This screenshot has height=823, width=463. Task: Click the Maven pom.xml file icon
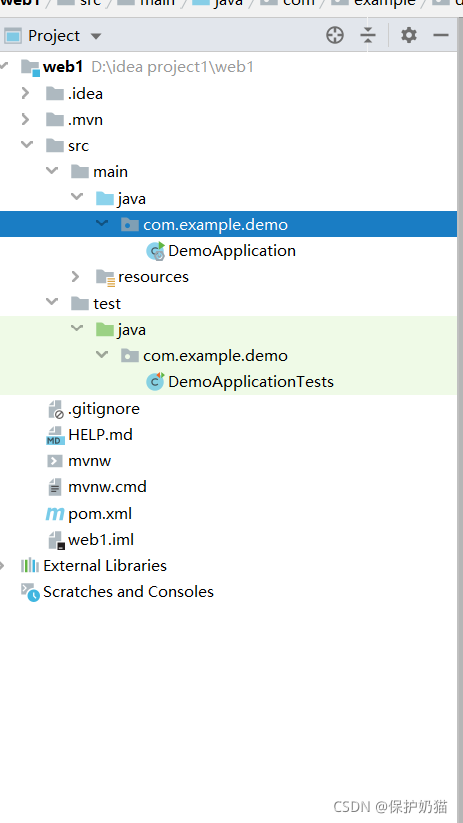coord(55,513)
